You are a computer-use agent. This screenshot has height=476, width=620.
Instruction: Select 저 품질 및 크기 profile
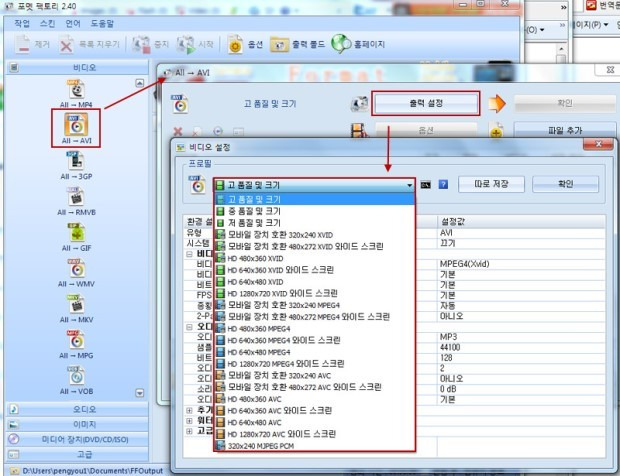(314, 223)
